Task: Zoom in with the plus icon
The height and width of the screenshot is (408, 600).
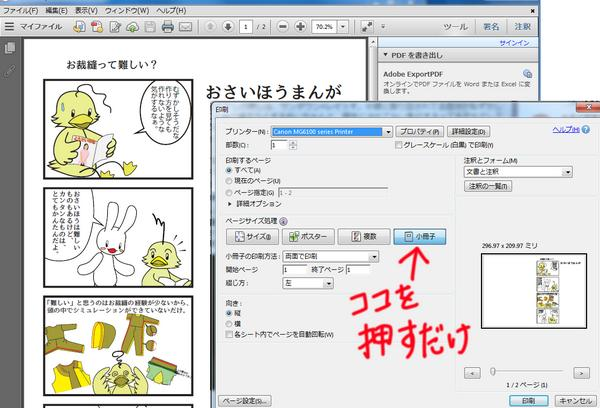Action: click(x=300, y=26)
